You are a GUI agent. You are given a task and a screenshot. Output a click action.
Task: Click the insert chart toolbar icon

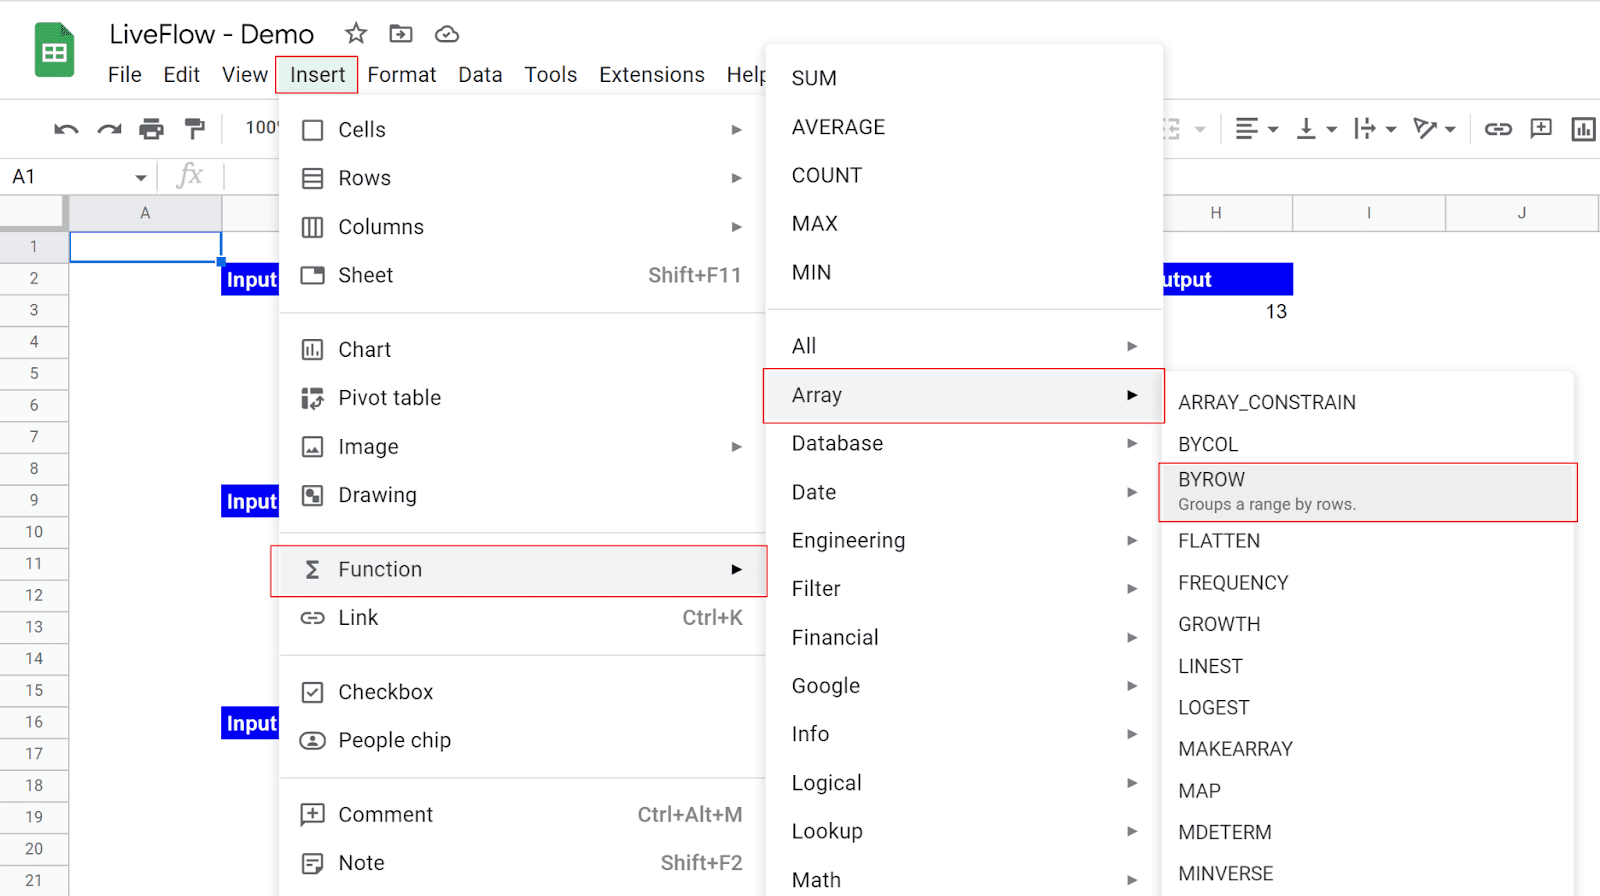[x=1584, y=129]
